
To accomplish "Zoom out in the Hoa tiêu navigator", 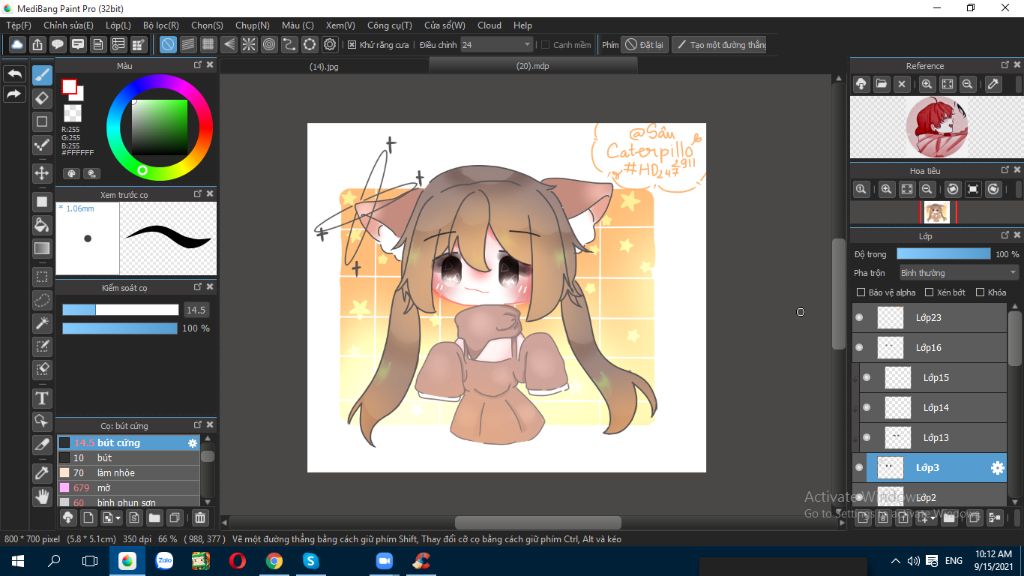I will point(927,189).
